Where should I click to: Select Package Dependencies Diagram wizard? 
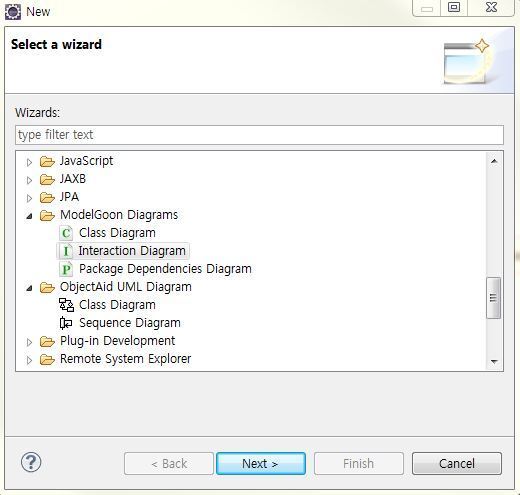point(165,269)
